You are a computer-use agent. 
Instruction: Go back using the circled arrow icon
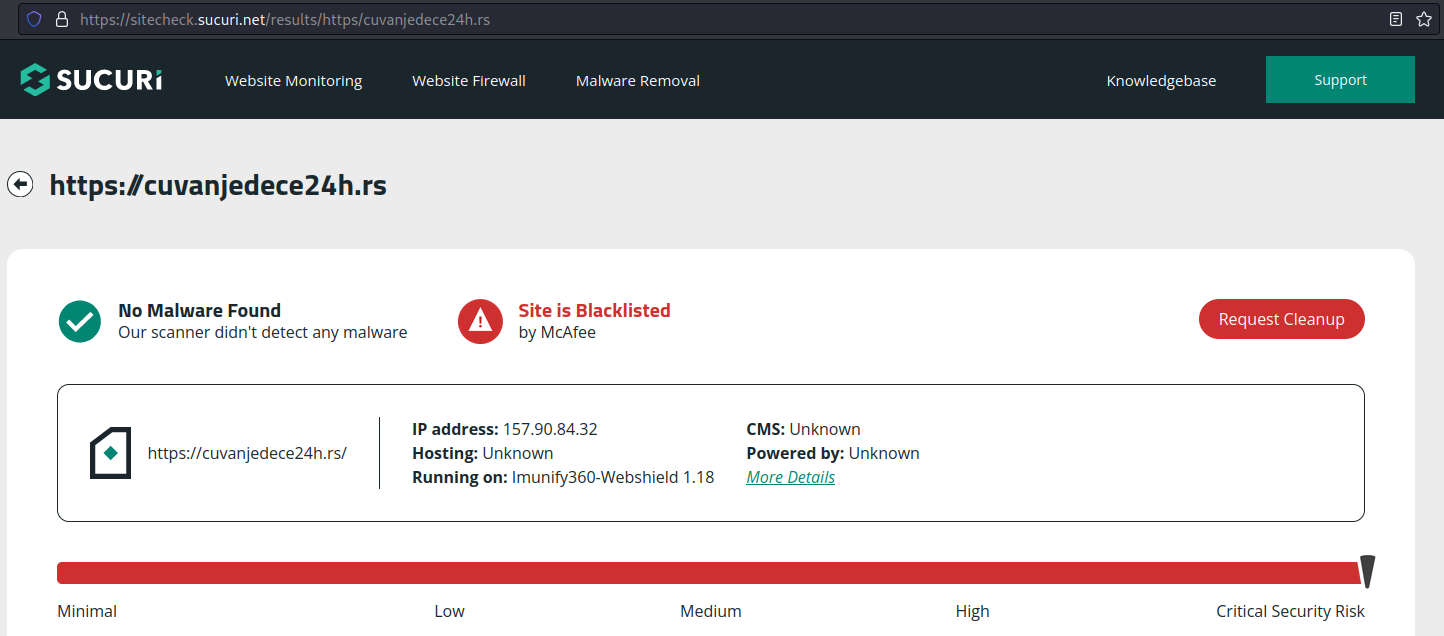click(x=20, y=185)
